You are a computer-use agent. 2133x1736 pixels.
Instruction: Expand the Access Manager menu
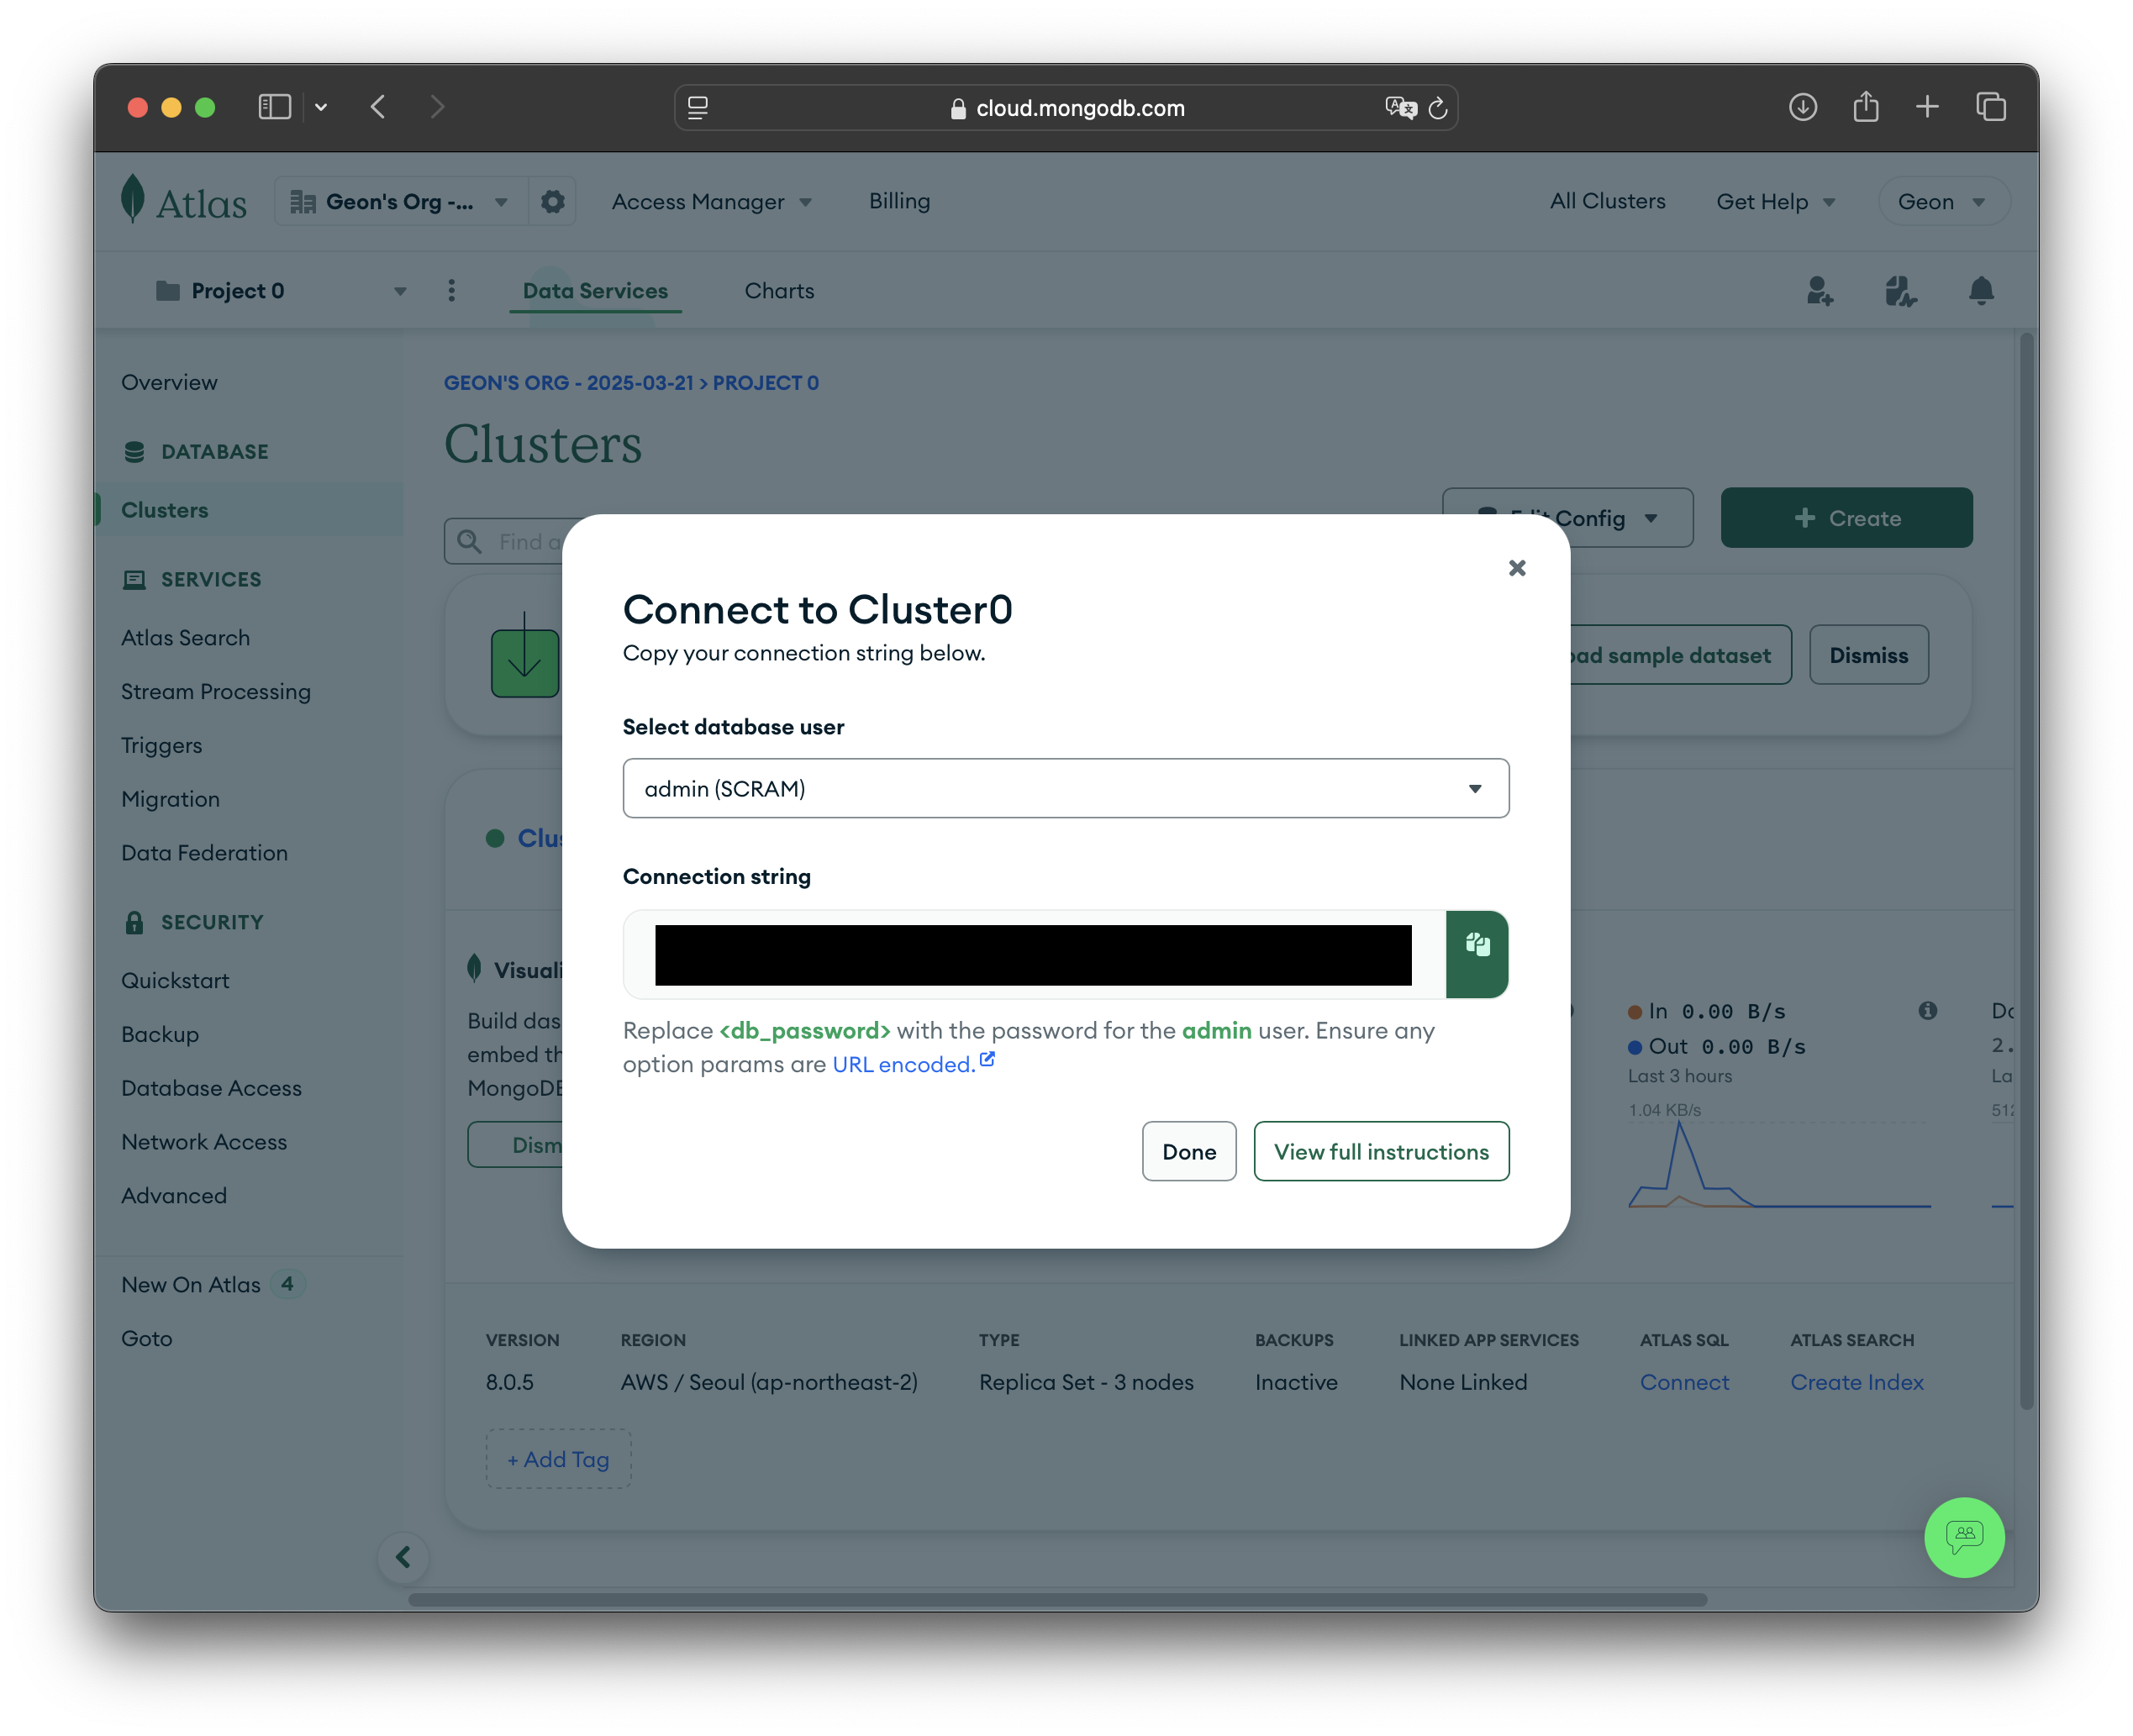click(x=711, y=202)
